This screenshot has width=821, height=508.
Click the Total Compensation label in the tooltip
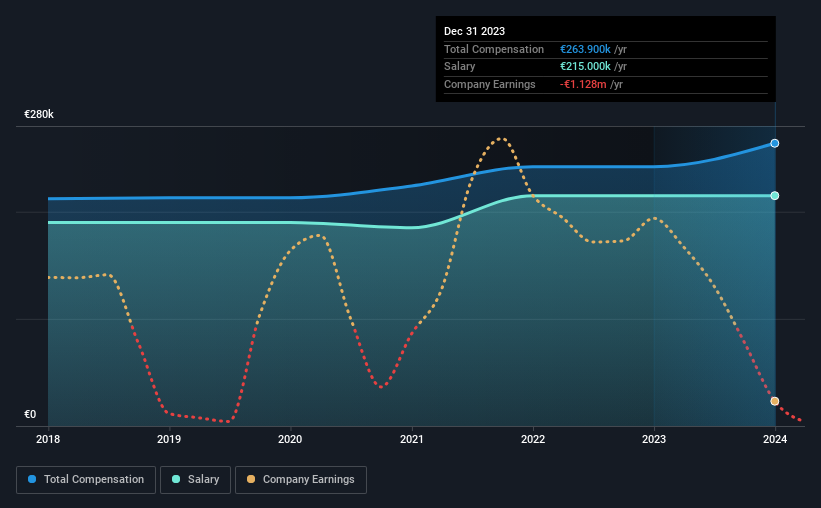tap(494, 49)
